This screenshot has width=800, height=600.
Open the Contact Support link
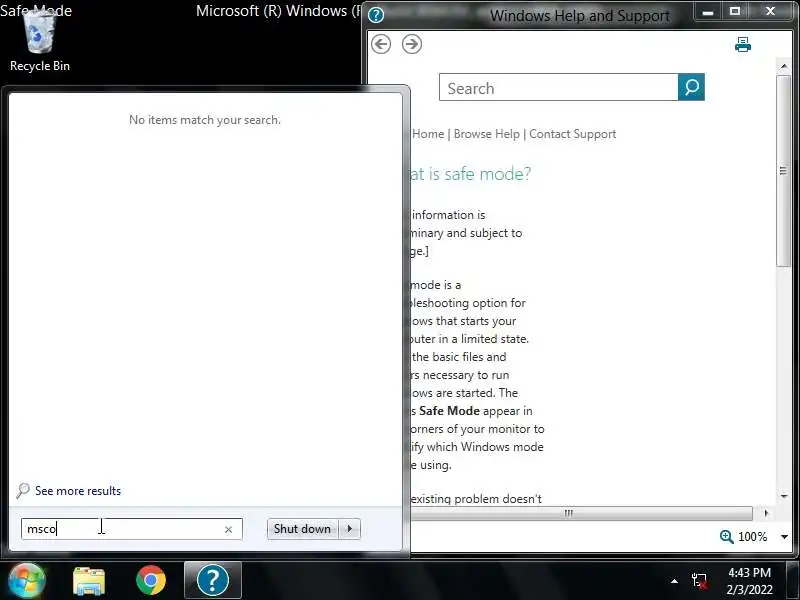click(572, 134)
